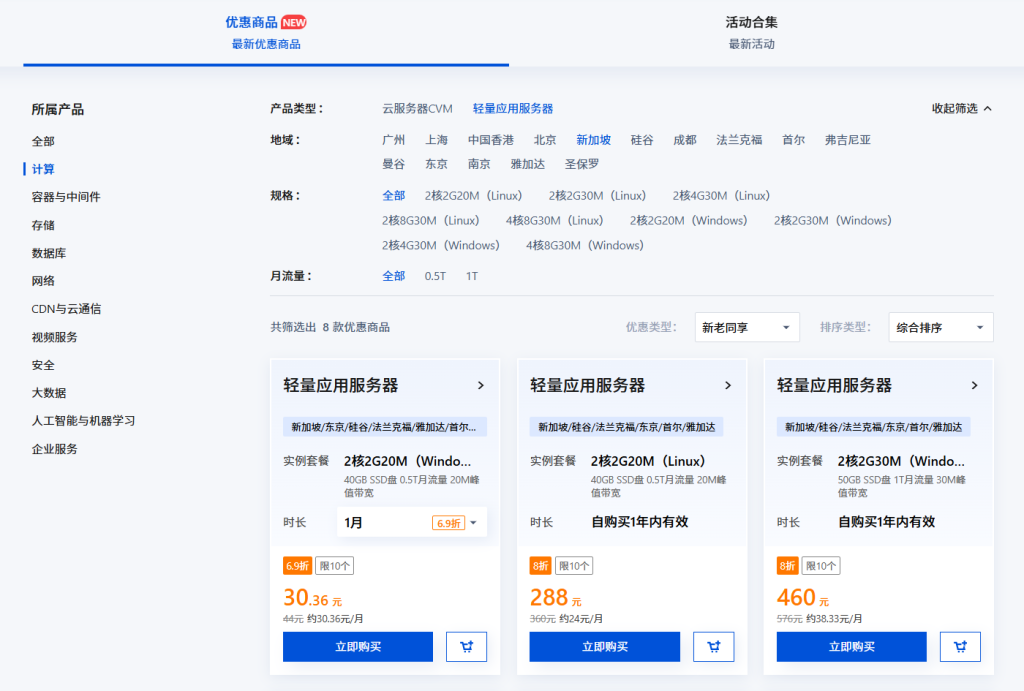Image resolution: width=1024 pixels, height=691 pixels.
Task: Filter region by 雅加达
Action: 528,164
